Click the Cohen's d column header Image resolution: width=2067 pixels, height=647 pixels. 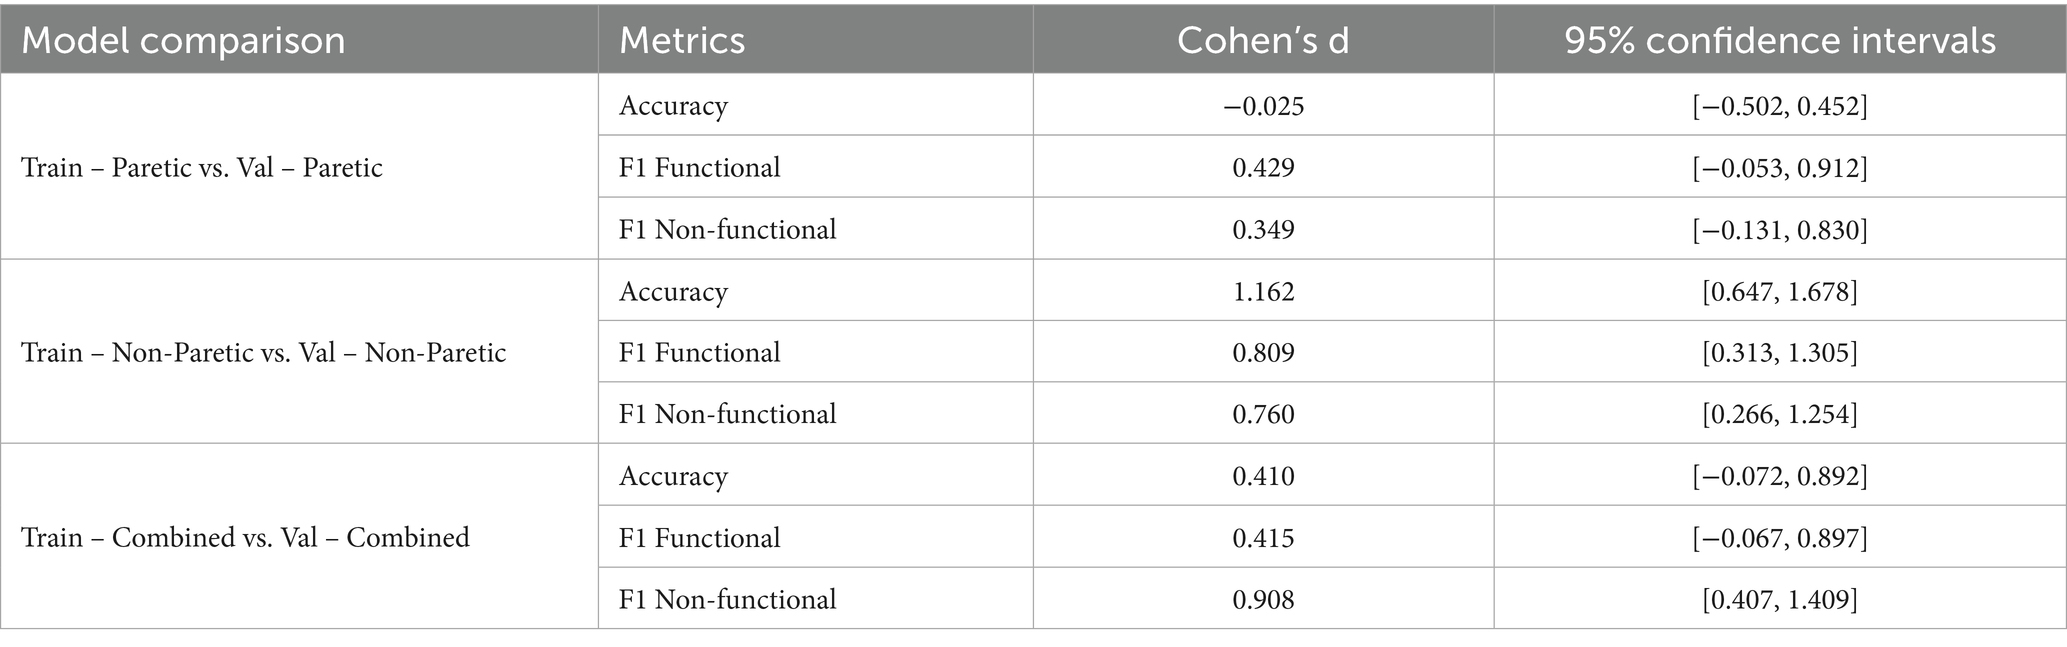tap(1263, 41)
